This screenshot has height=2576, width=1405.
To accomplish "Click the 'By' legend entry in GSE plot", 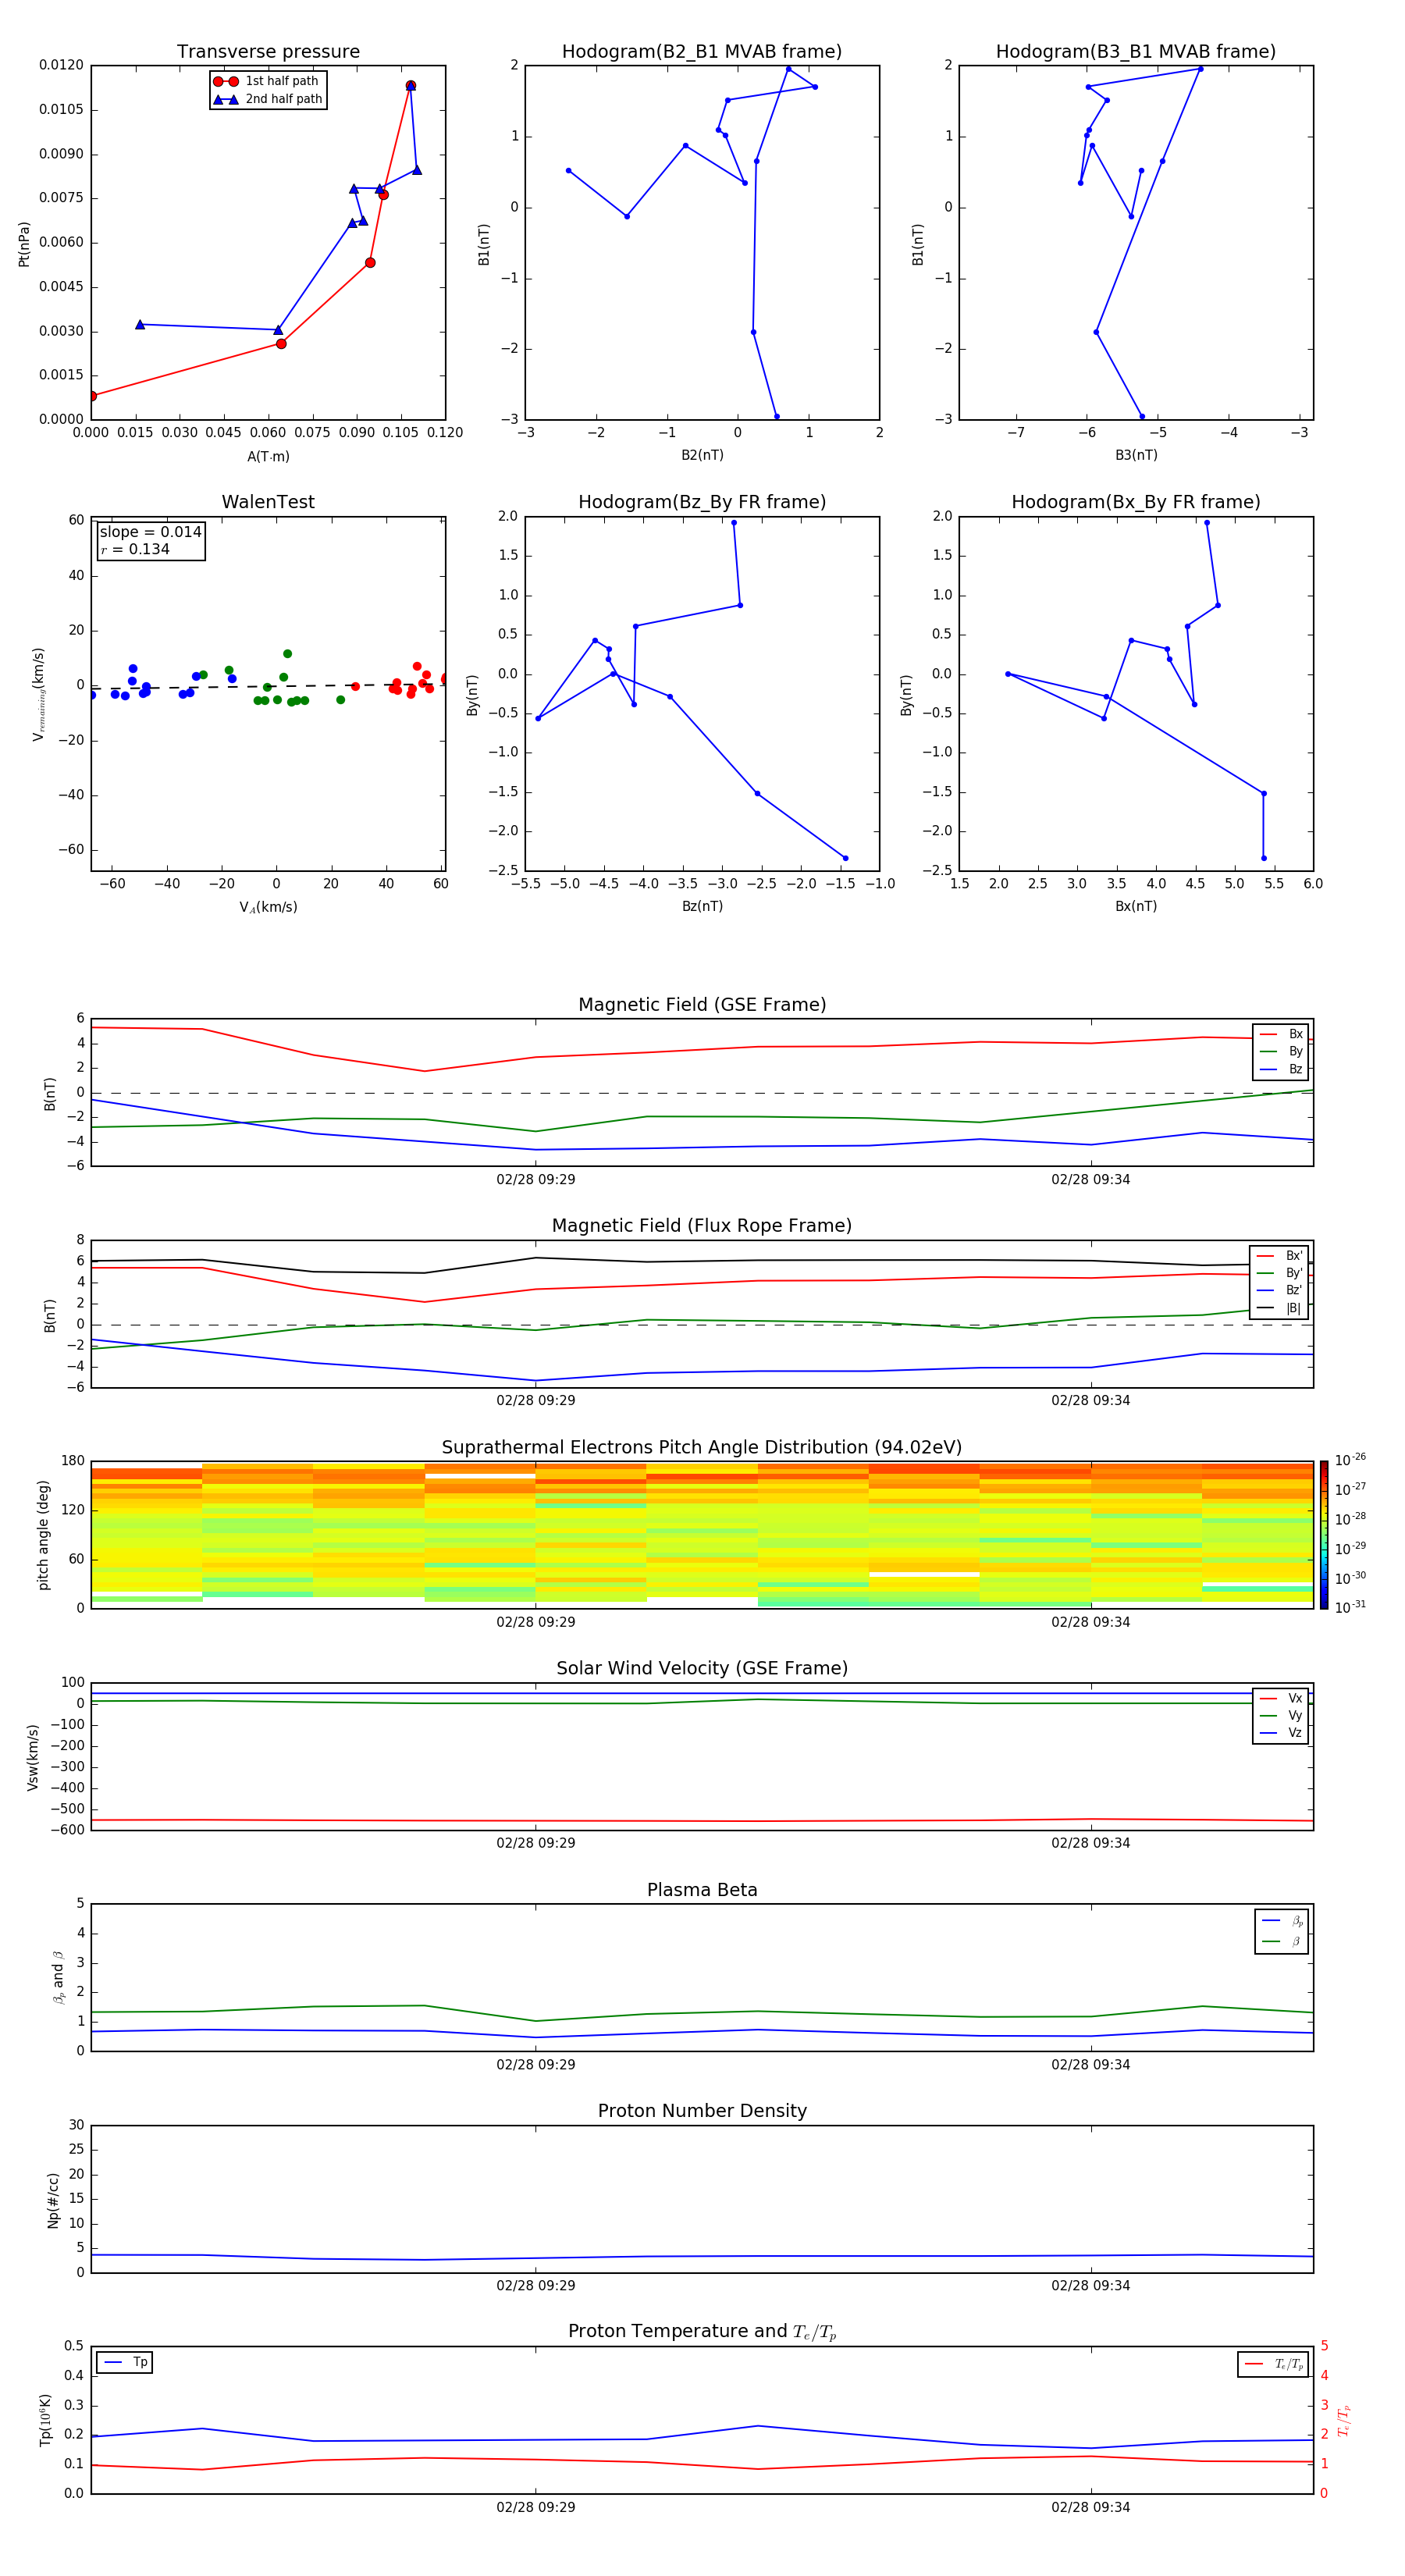I will pyautogui.click(x=1281, y=1051).
